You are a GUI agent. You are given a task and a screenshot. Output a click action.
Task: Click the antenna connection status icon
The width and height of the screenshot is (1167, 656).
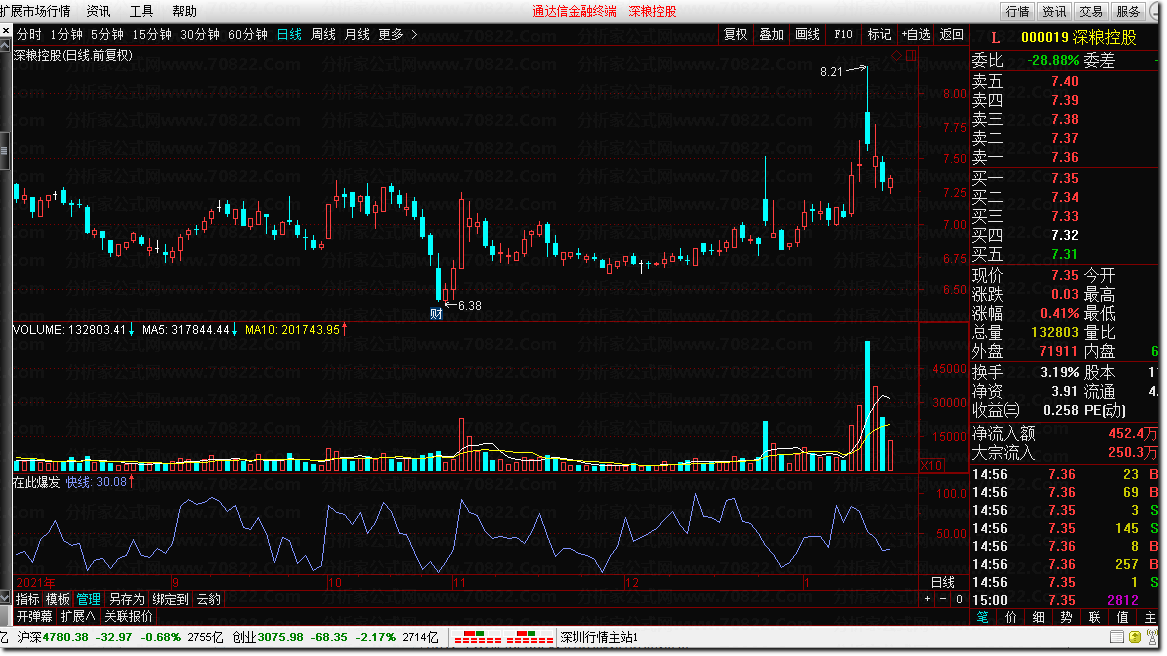click(1151, 637)
